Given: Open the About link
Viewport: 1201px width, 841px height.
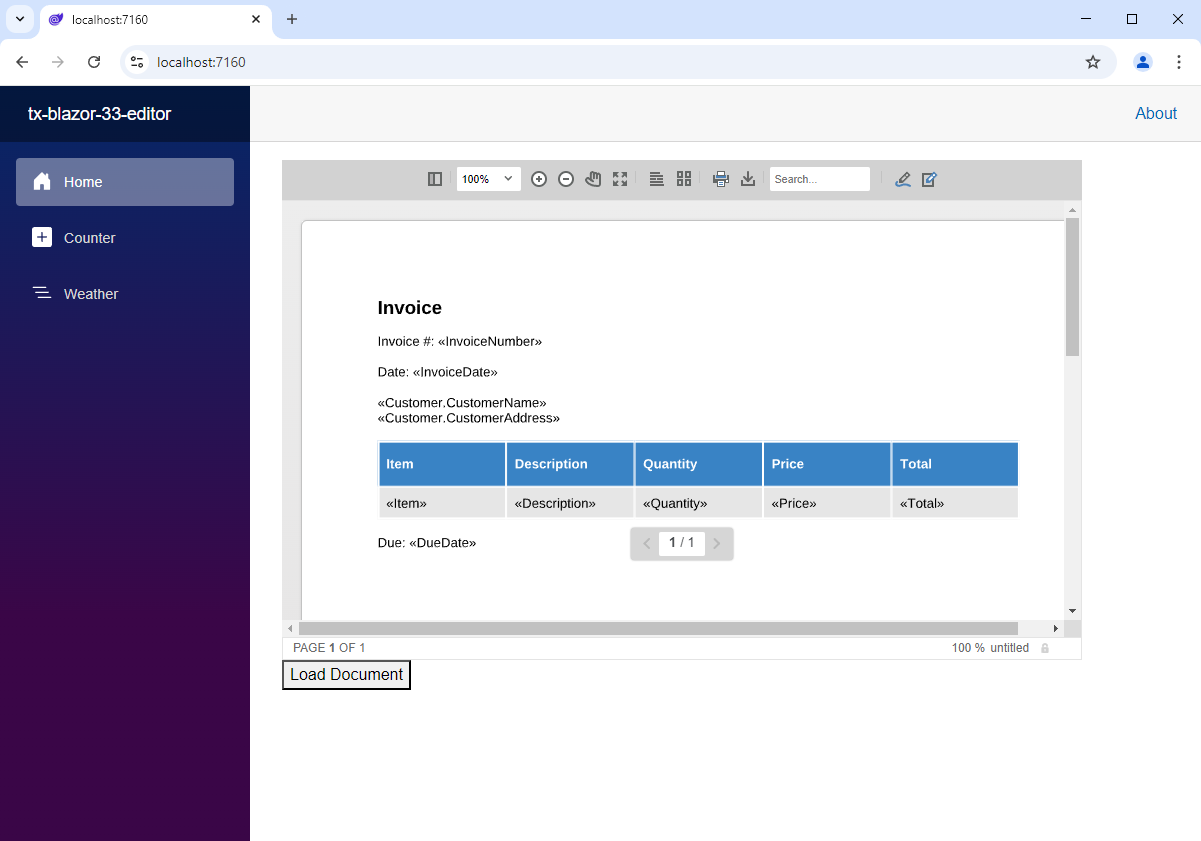Looking at the screenshot, I should tap(1155, 113).
